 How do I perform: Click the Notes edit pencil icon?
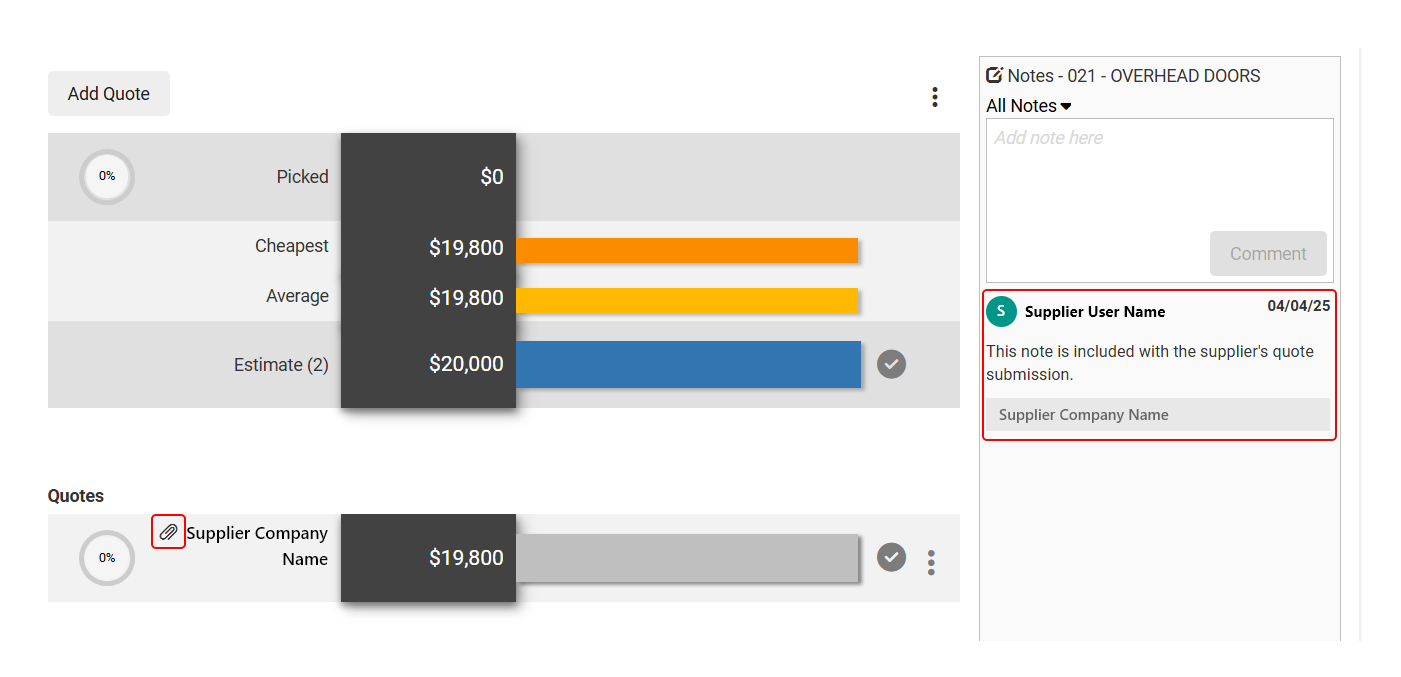[x=994, y=75]
